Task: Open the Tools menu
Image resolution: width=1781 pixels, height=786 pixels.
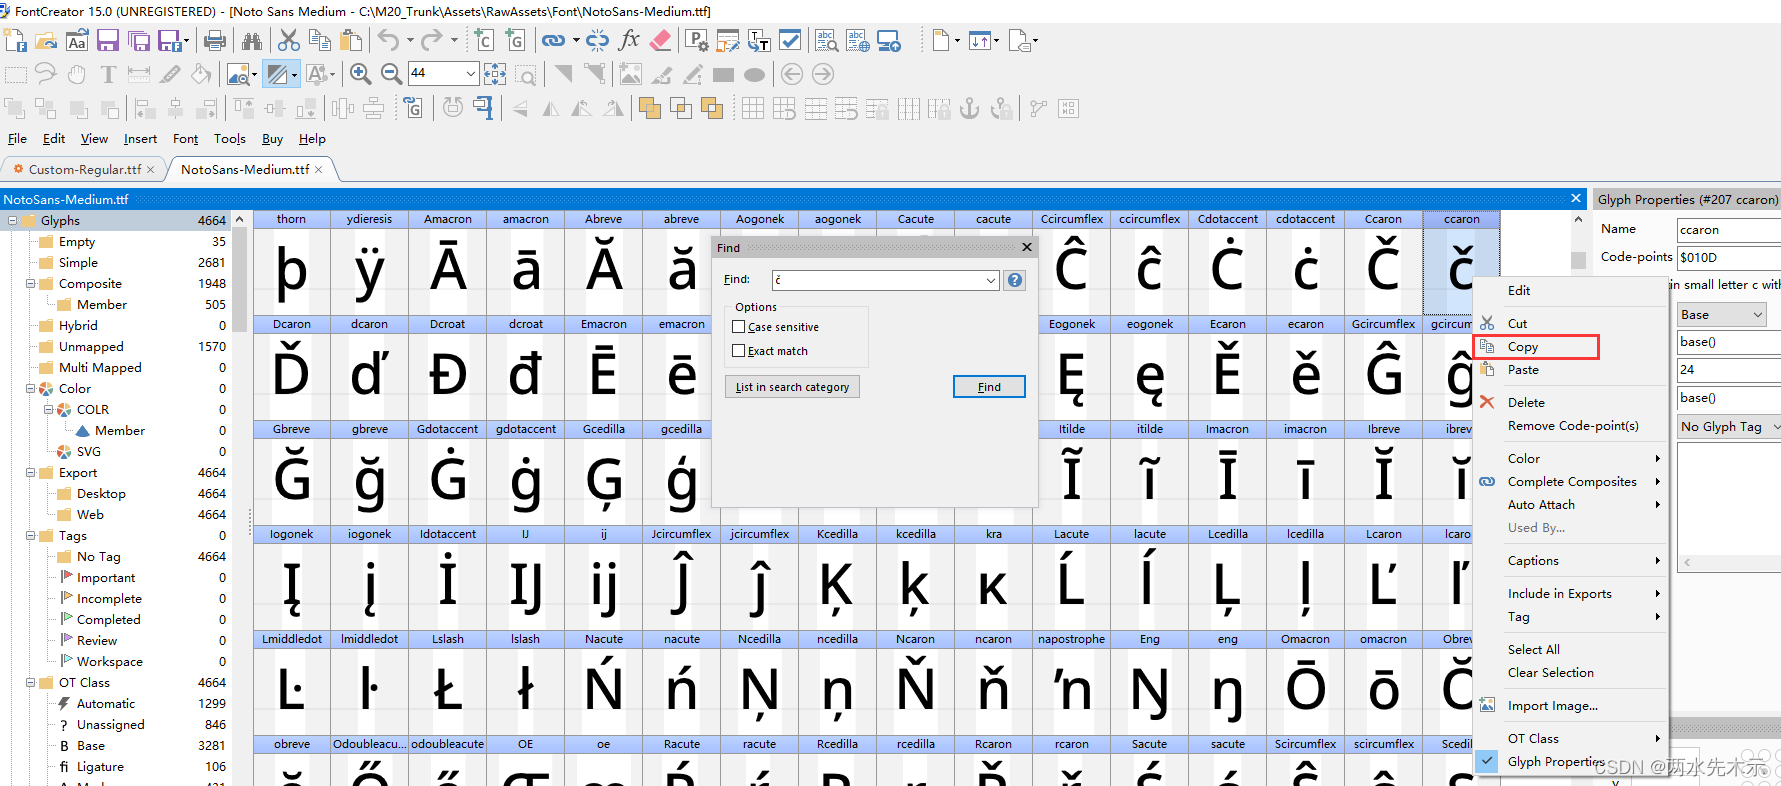Action: click(229, 139)
